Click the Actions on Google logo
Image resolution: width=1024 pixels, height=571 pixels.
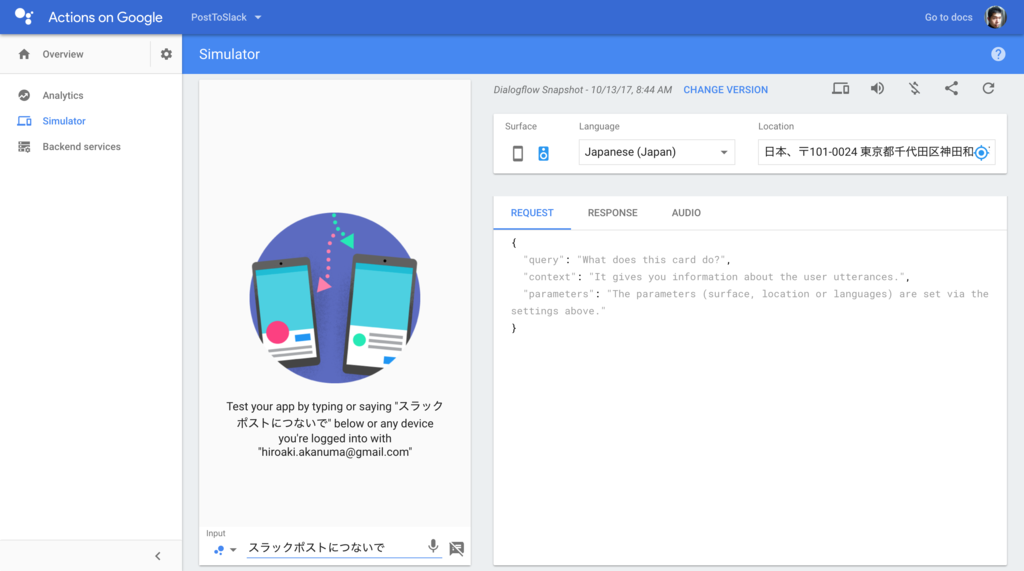coord(24,17)
